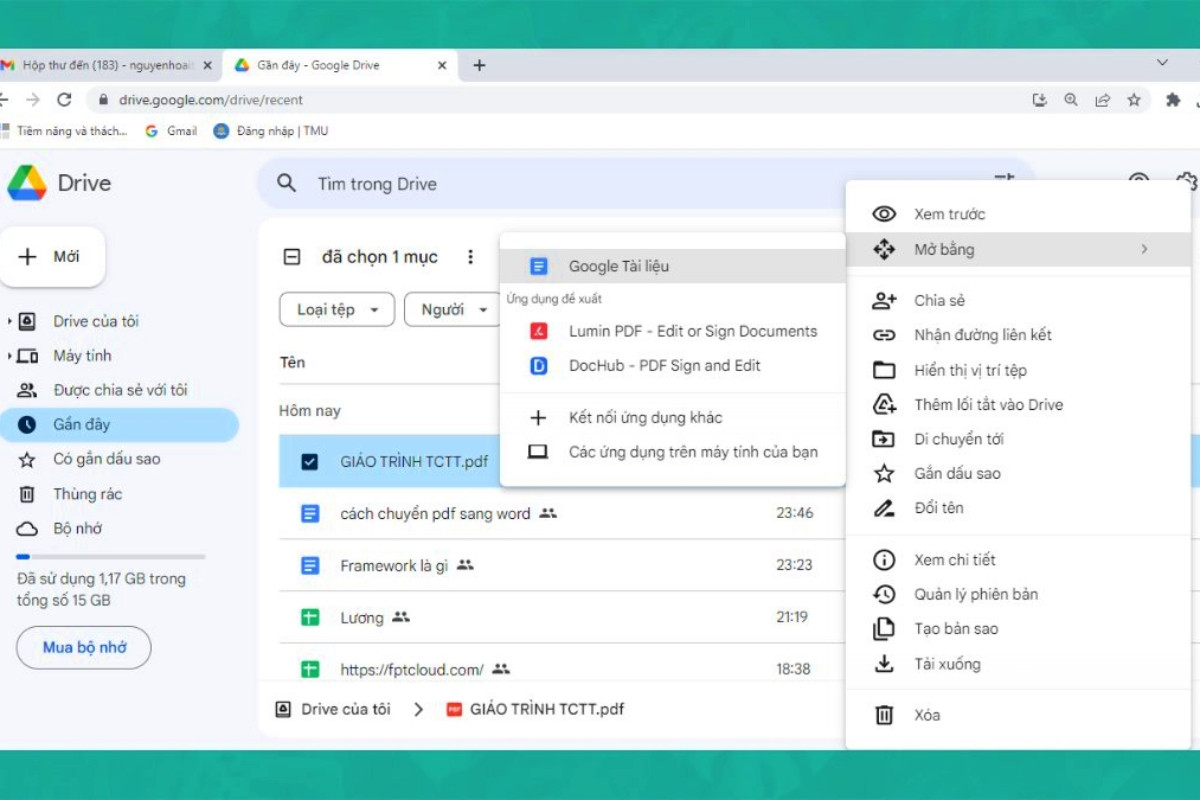The image size is (1200, 800).
Task: Go forward with the browser arrow
Action: pos(33,100)
